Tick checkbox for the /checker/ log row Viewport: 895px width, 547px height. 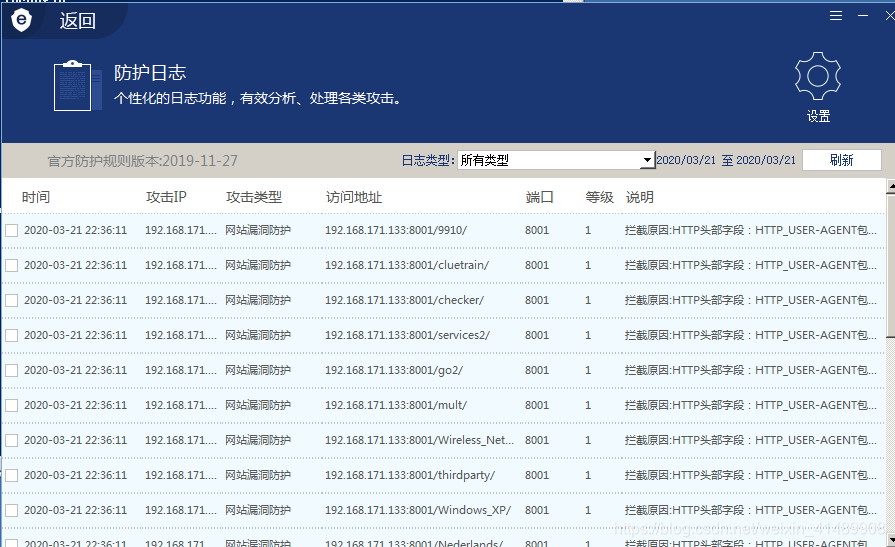(x=11, y=300)
